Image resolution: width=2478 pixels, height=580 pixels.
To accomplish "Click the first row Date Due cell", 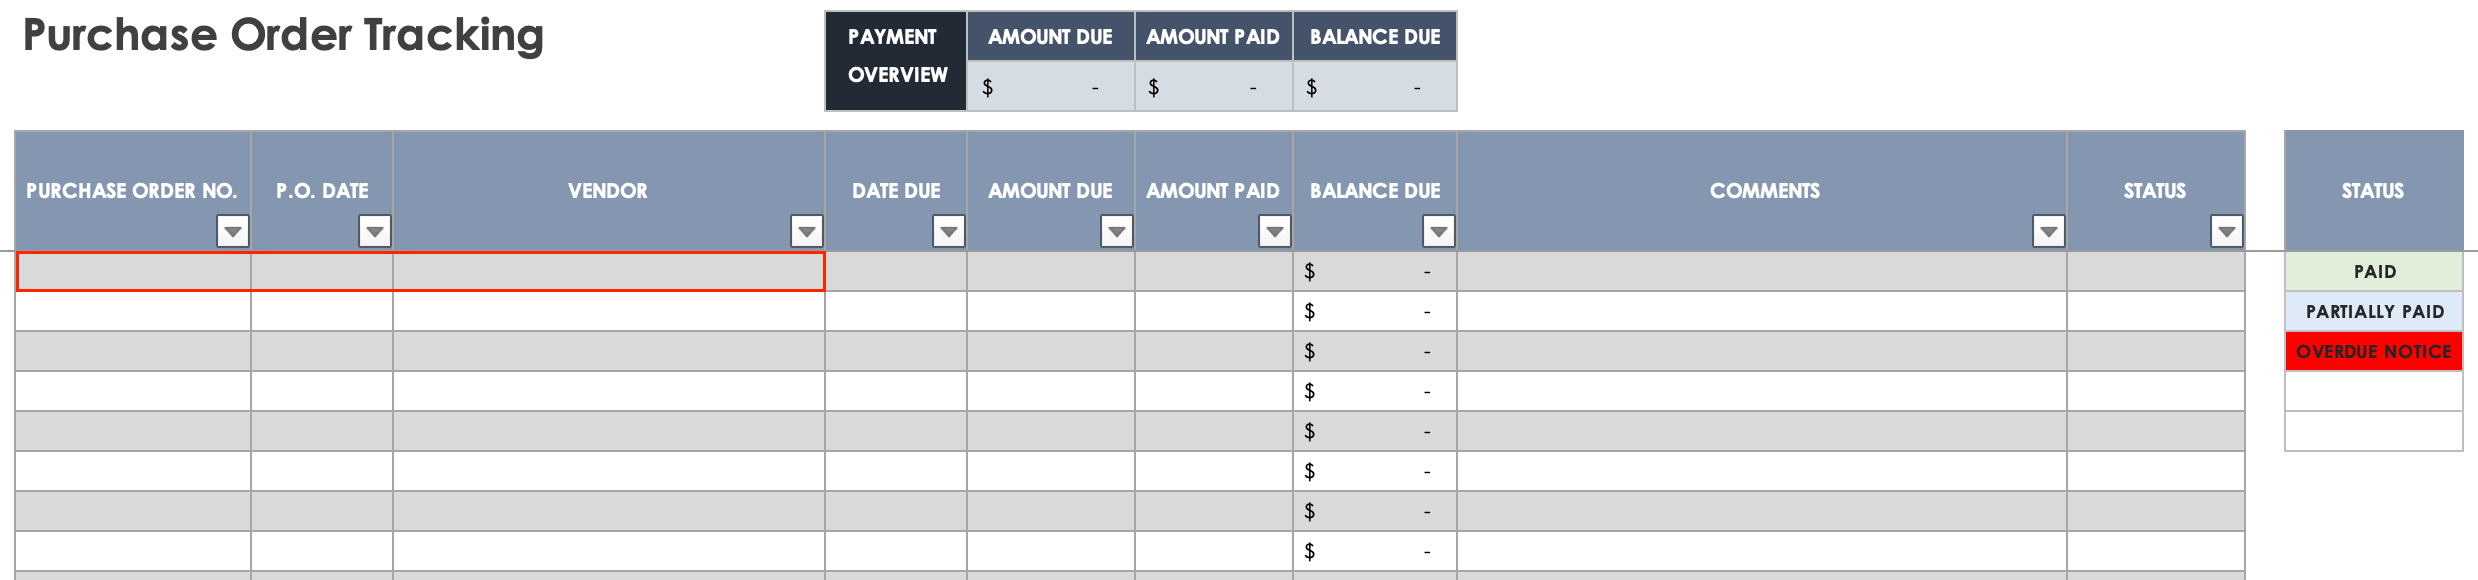I will 896,272.
